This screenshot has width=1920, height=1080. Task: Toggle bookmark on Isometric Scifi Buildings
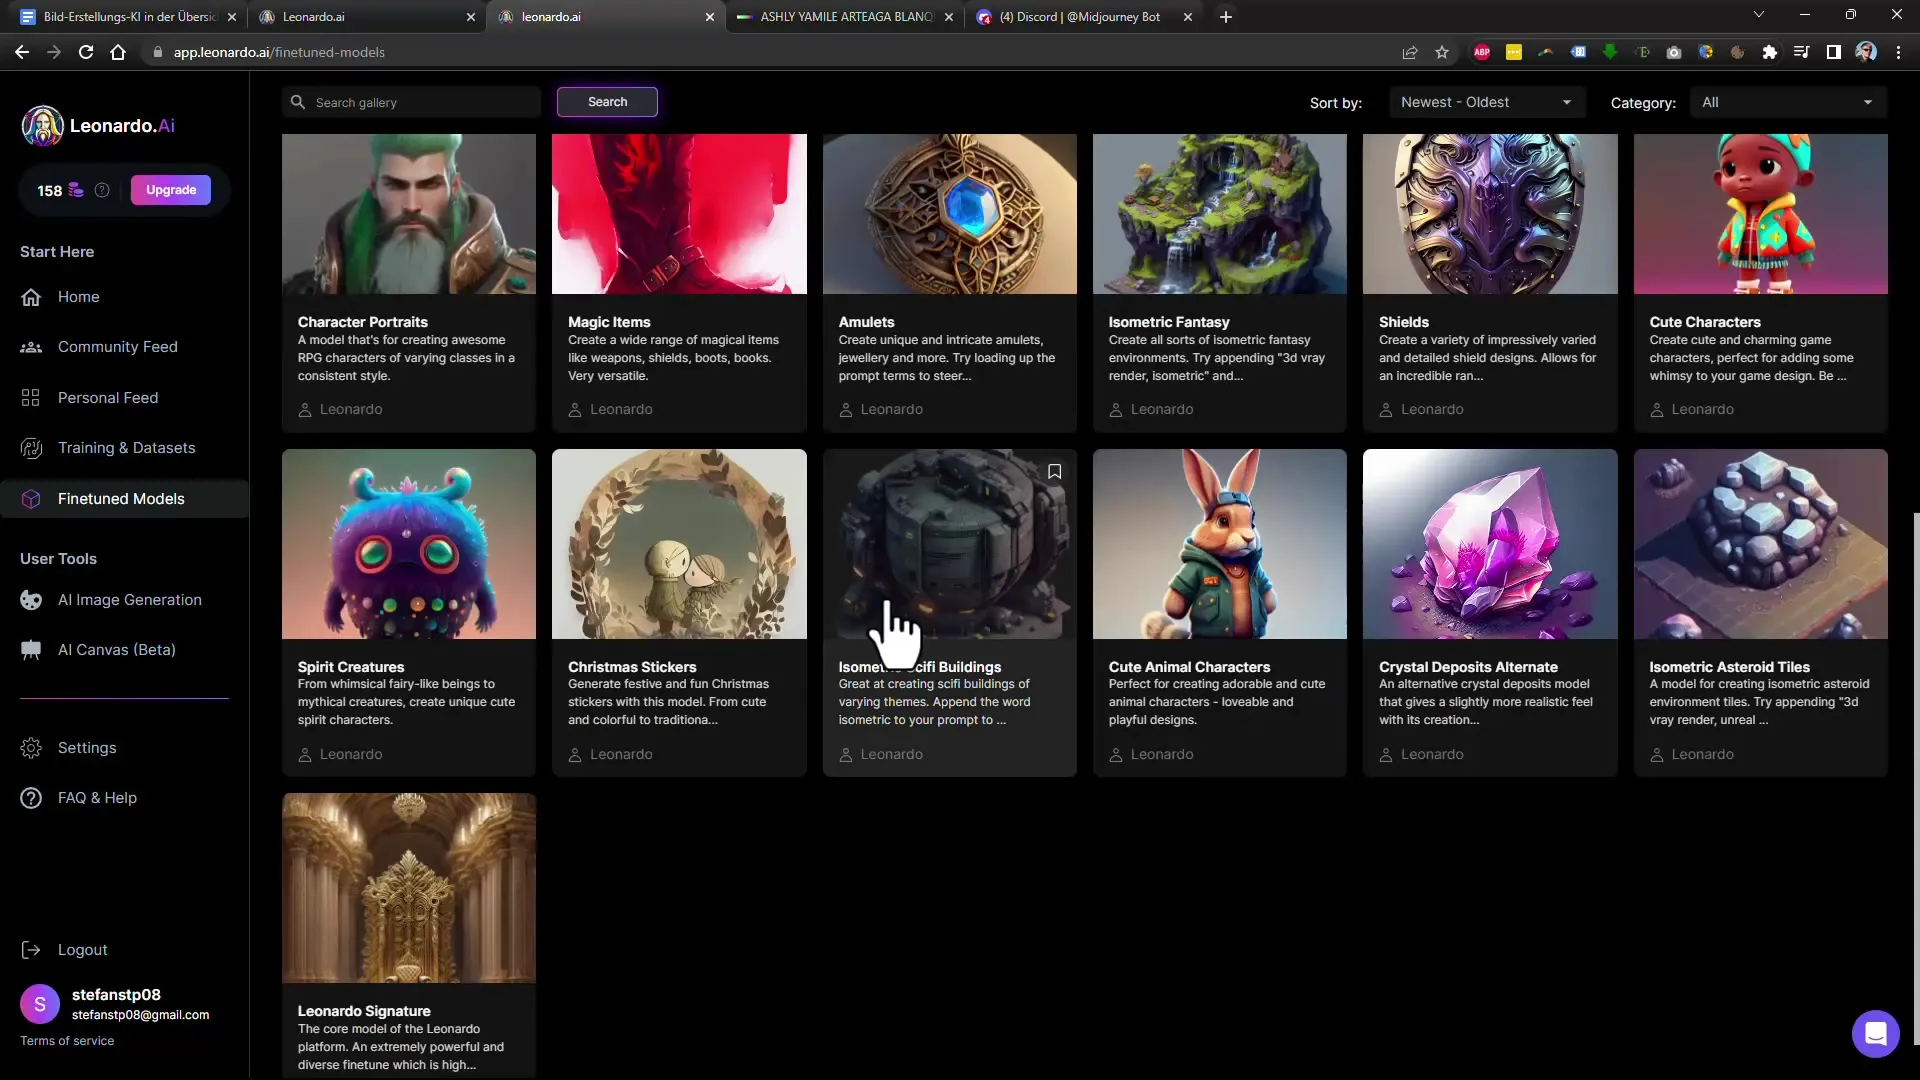1055,471
